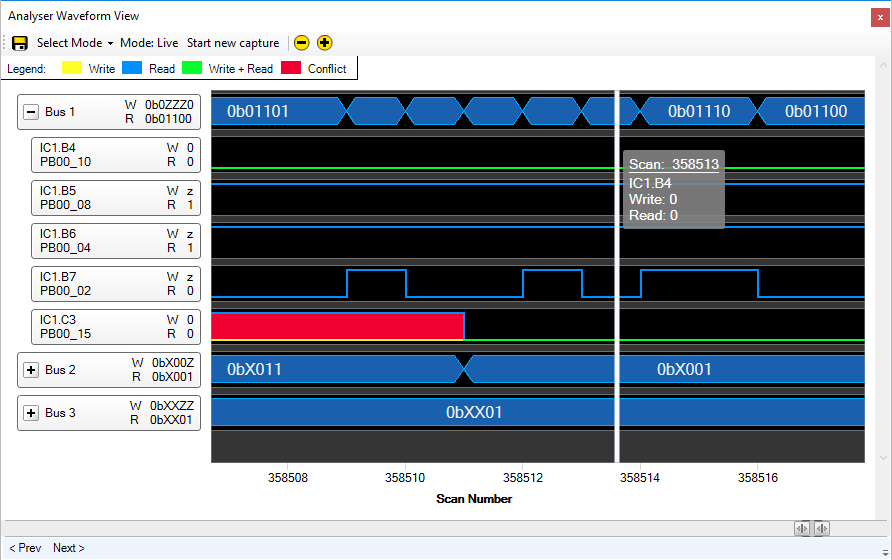Viewport: 892px width, 560px height.
Task: Click scan number 358508 on the axis
Action: (288, 478)
